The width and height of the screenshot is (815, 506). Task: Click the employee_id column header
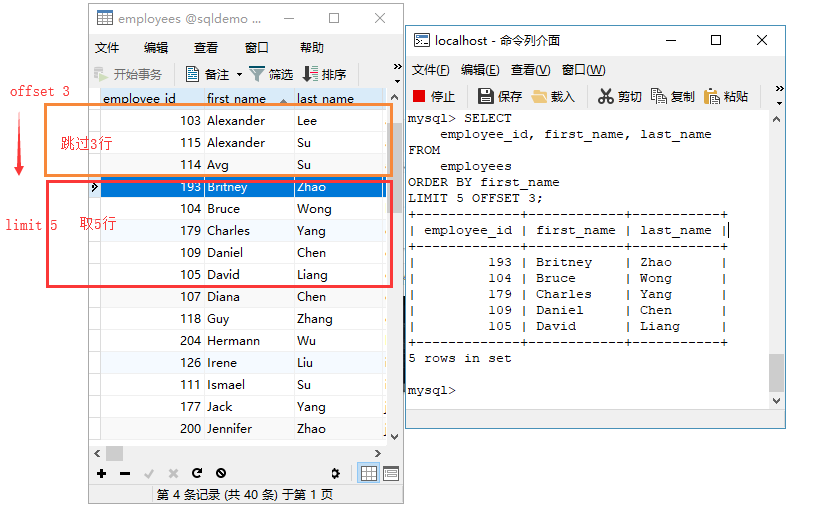pos(151,97)
